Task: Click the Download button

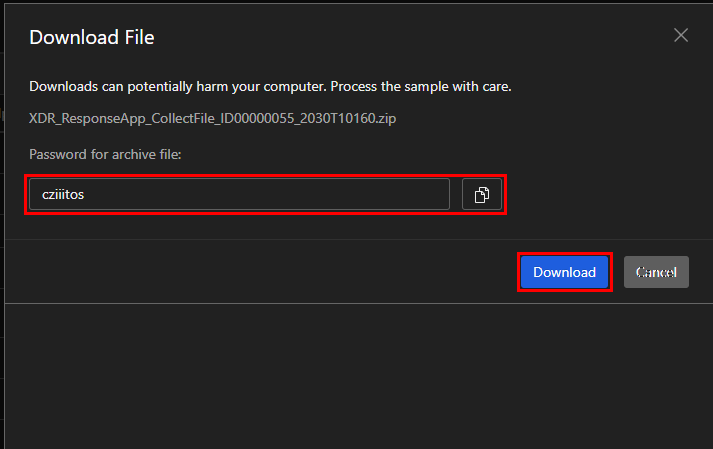Action: (564, 272)
